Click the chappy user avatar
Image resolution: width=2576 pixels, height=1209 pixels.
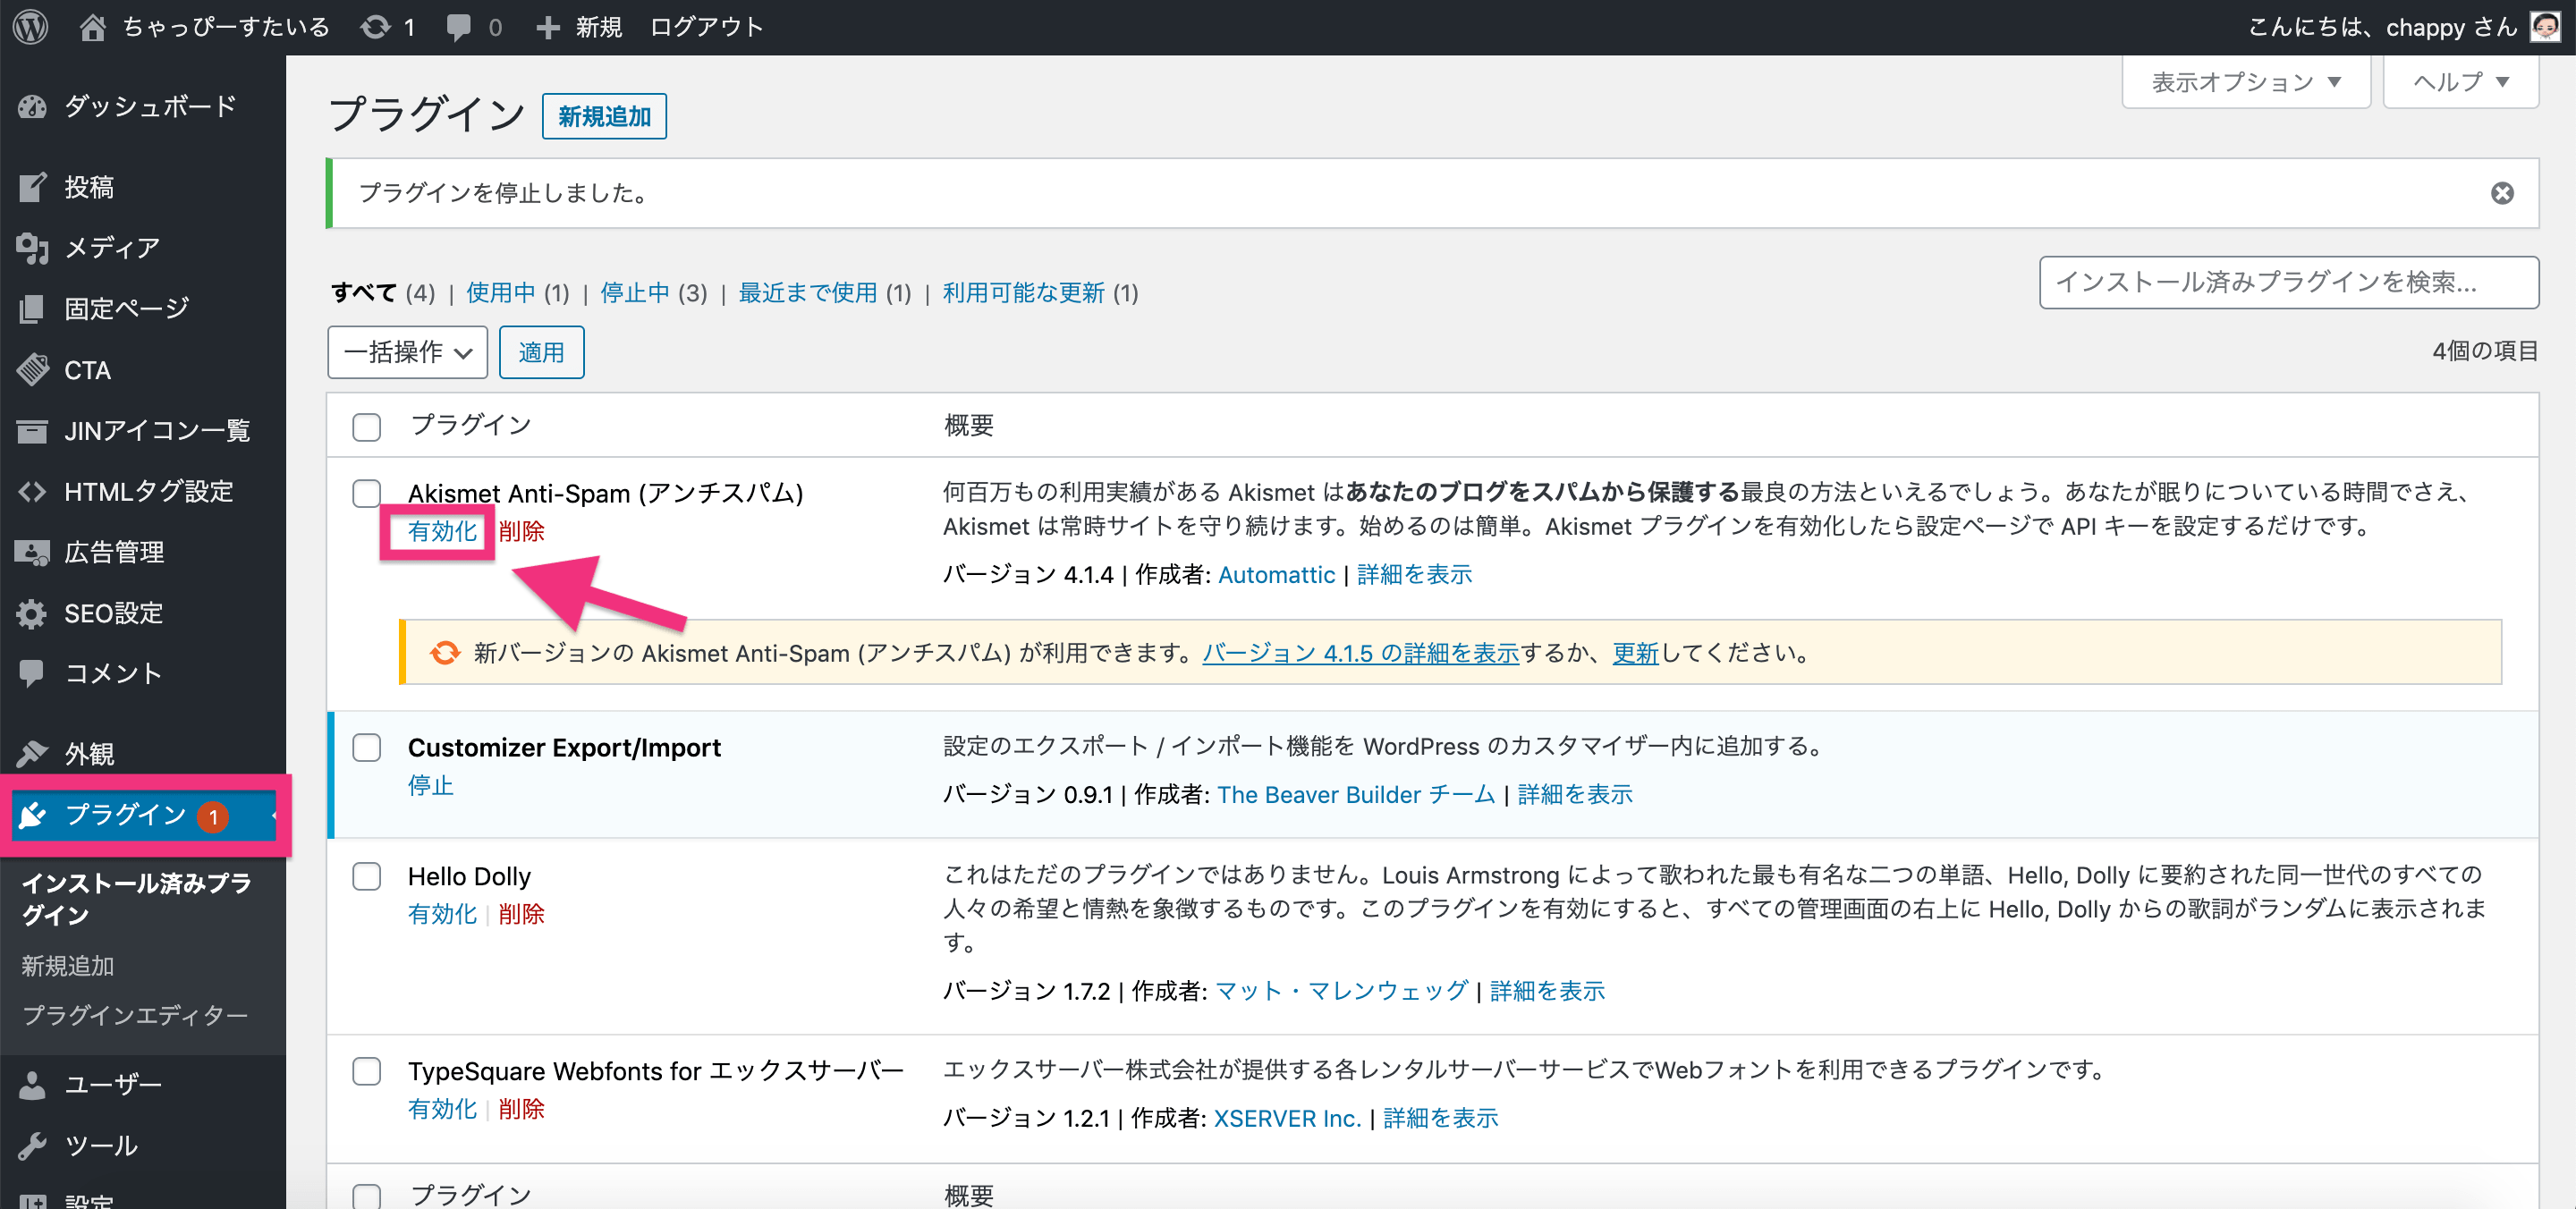pyautogui.click(x=2545, y=27)
